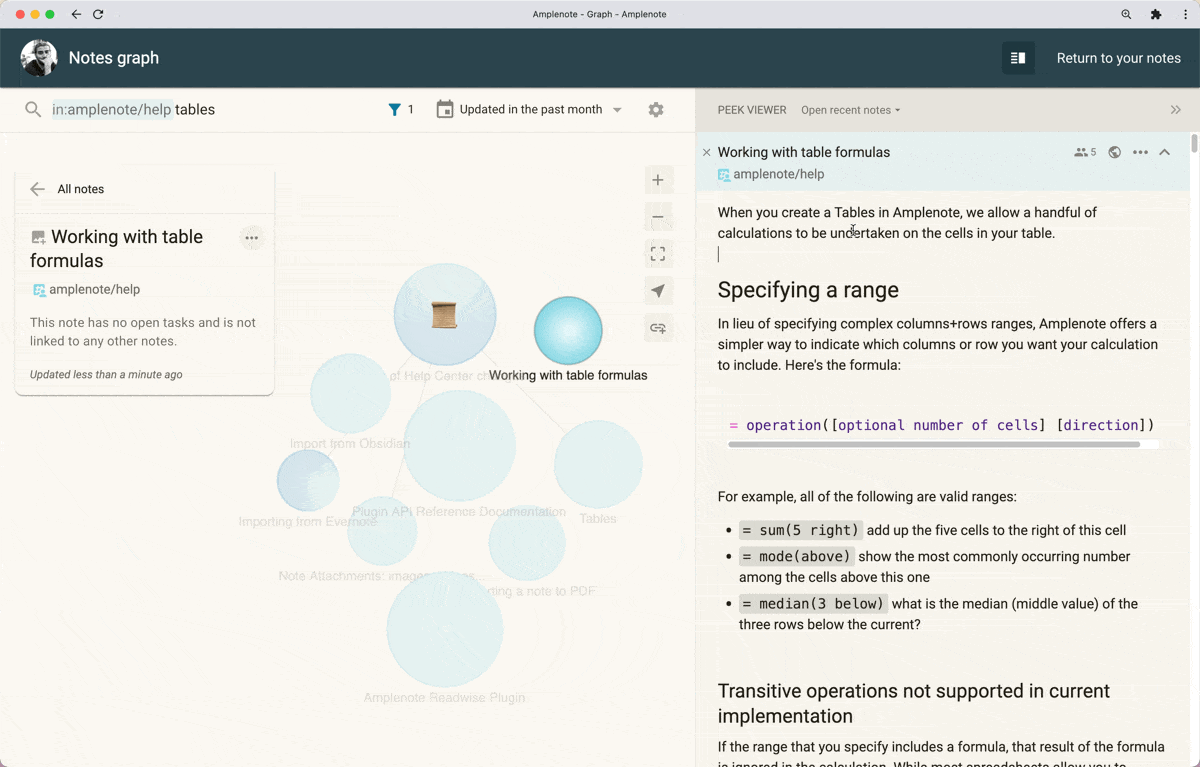Zoom in on the graph

click(658, 180)
